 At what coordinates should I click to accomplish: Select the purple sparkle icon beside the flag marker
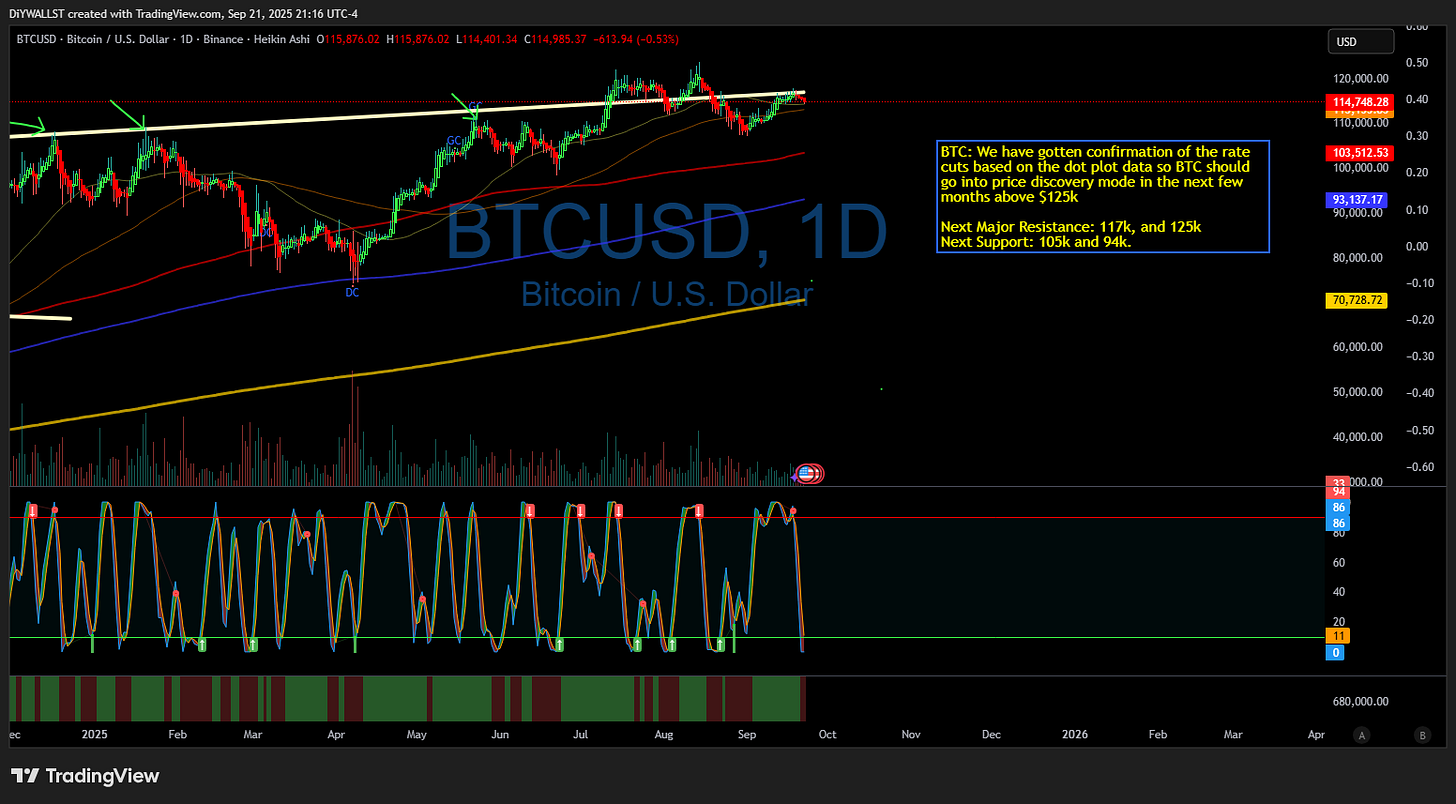coord(795,476)
